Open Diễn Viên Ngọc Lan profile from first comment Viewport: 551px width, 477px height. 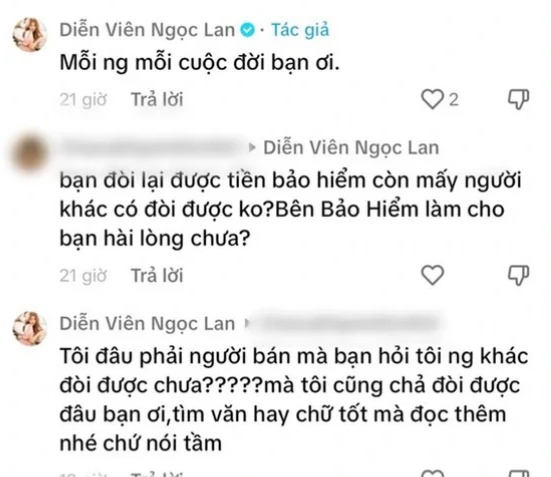click(x=147, y=30)
